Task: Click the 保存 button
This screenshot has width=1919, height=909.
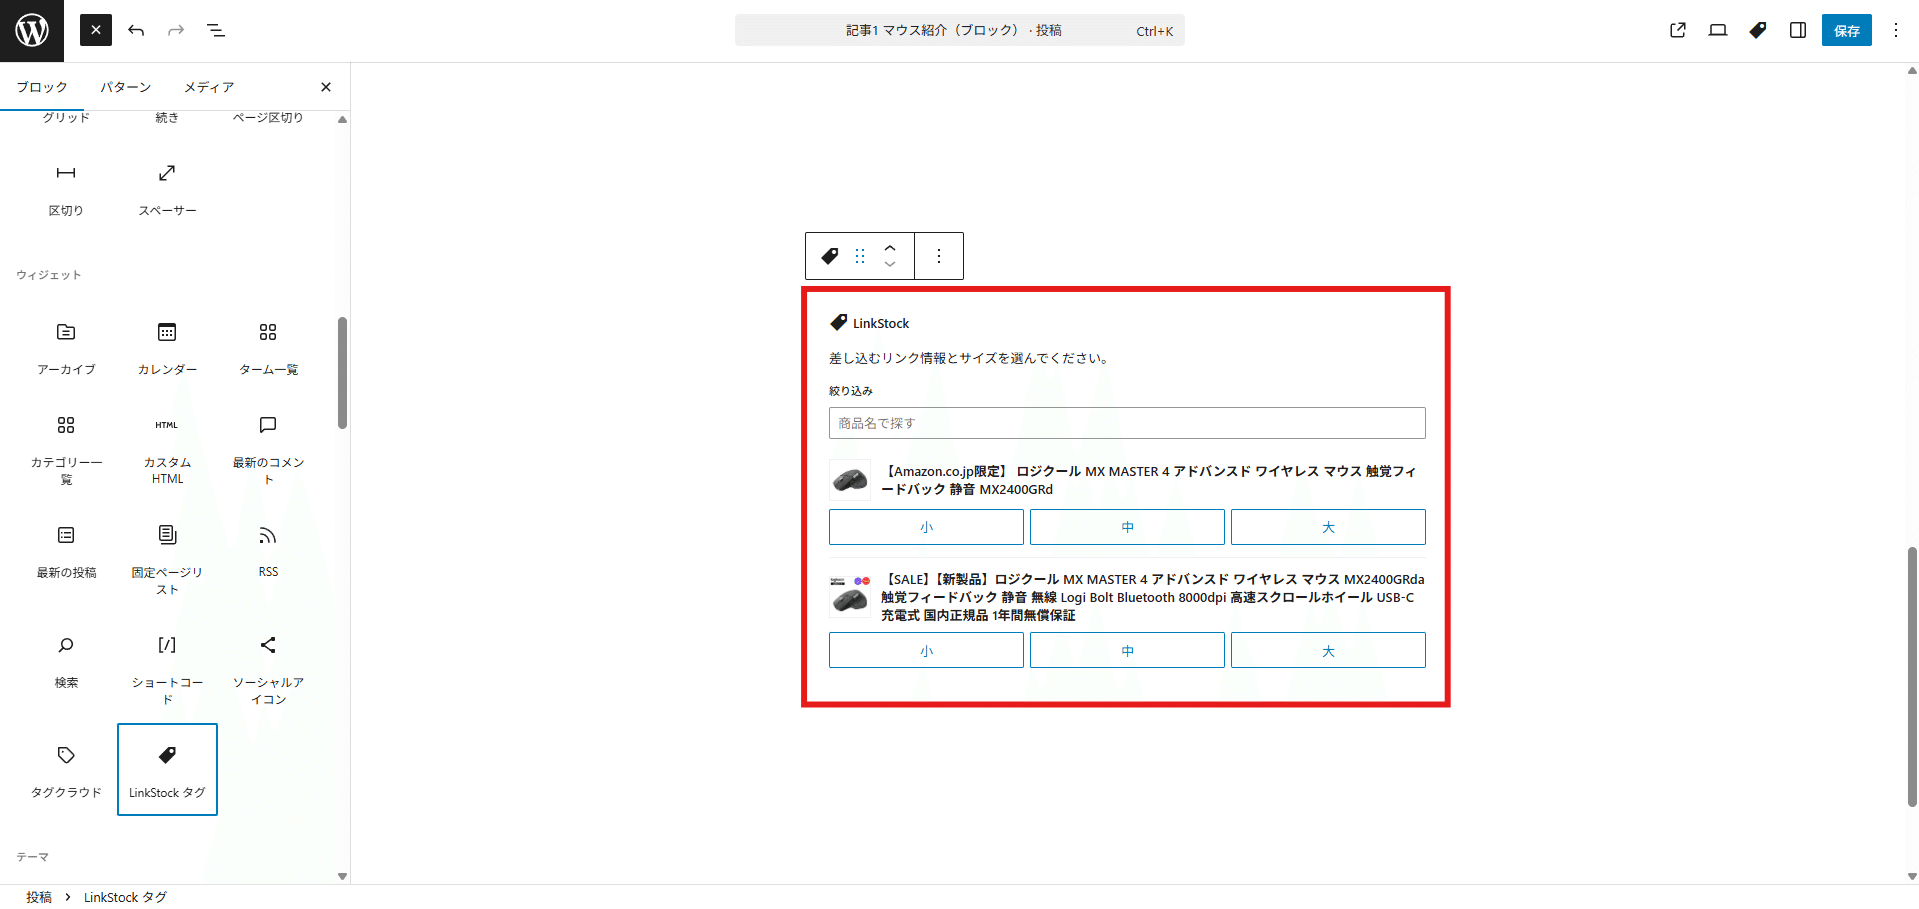Action: pyautogui.click(x=1847, y=30)
